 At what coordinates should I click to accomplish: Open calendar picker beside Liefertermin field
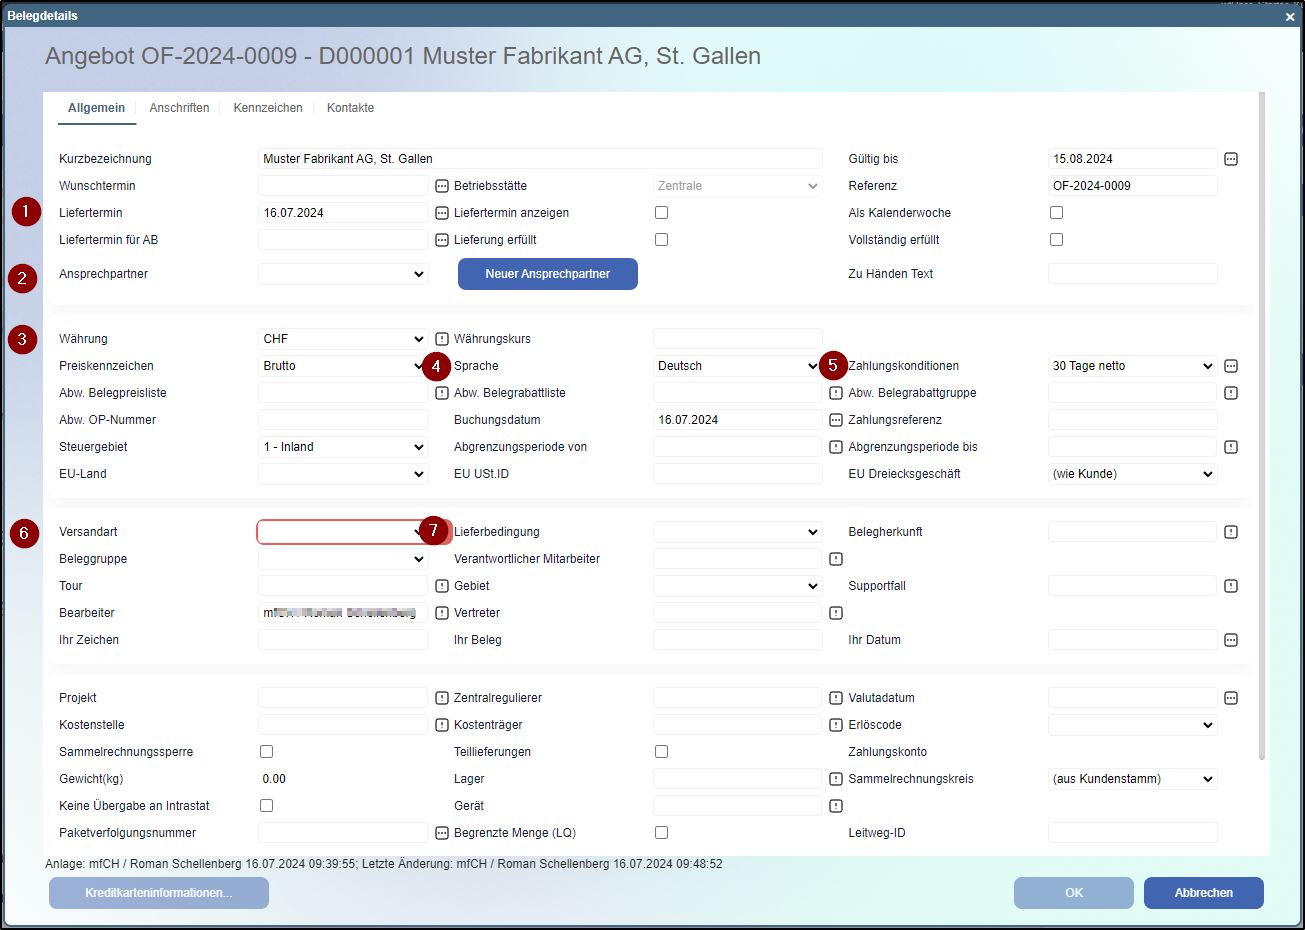click(x=442, y=213)
